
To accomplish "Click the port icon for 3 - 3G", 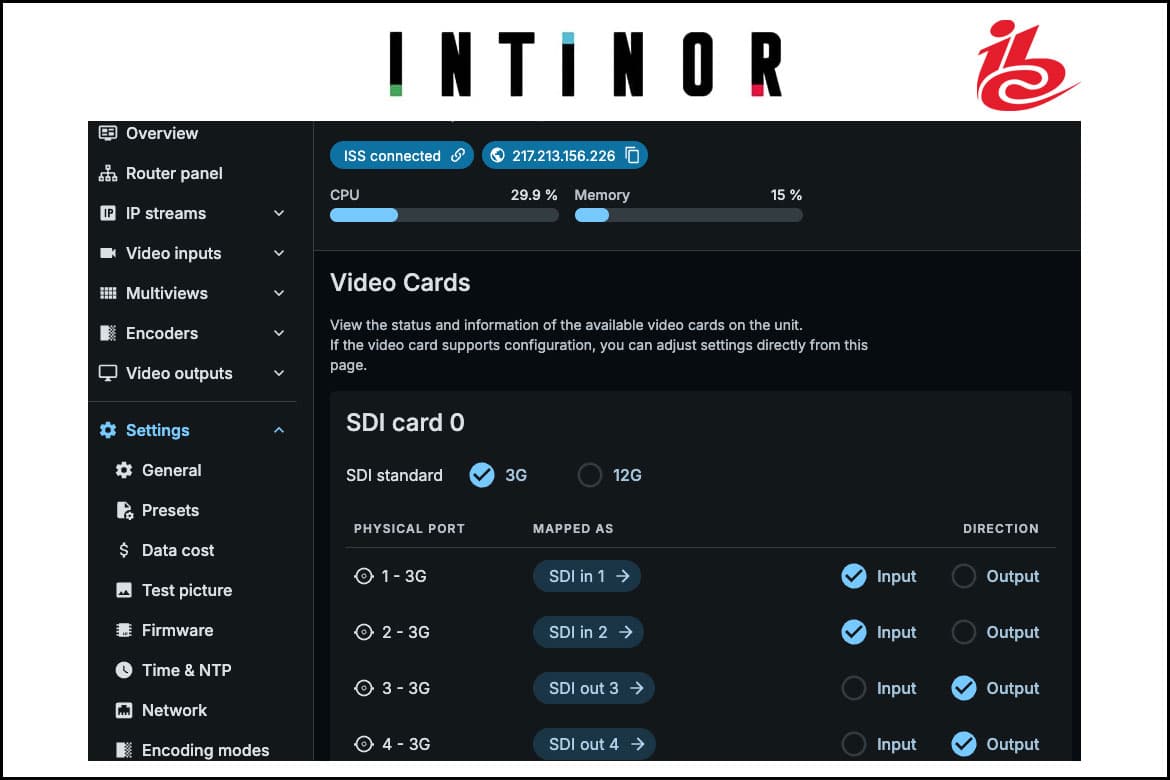I will click(363, 688).
